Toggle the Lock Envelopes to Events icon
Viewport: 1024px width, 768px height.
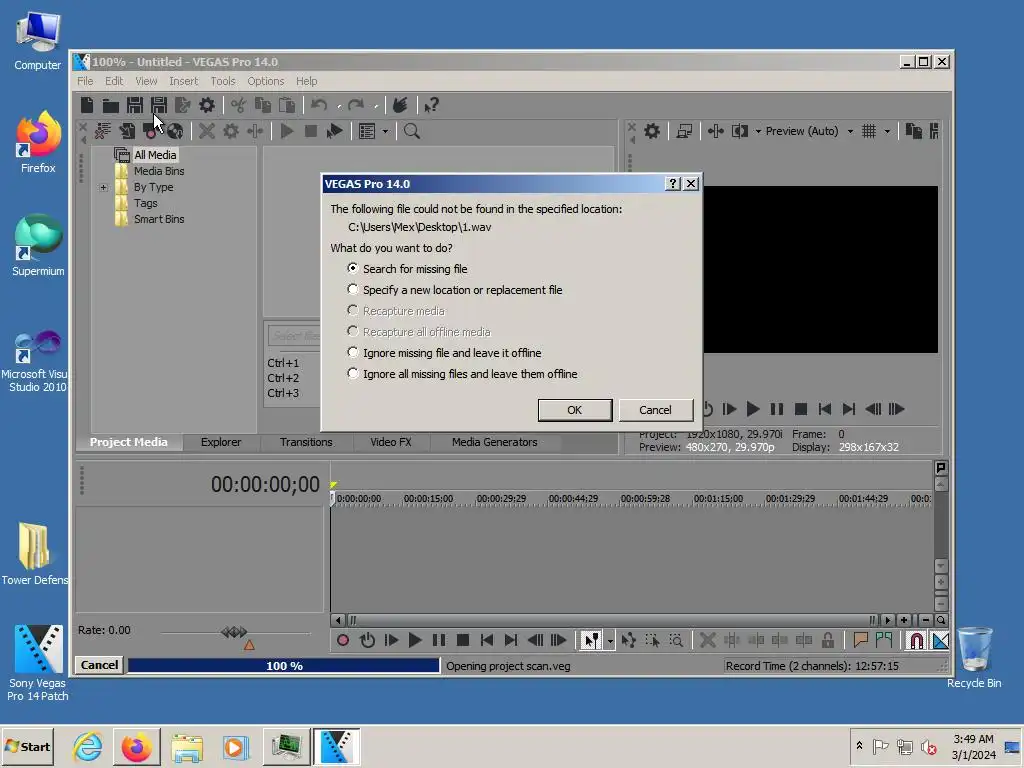pyautogui.click(x=828, y=641)
